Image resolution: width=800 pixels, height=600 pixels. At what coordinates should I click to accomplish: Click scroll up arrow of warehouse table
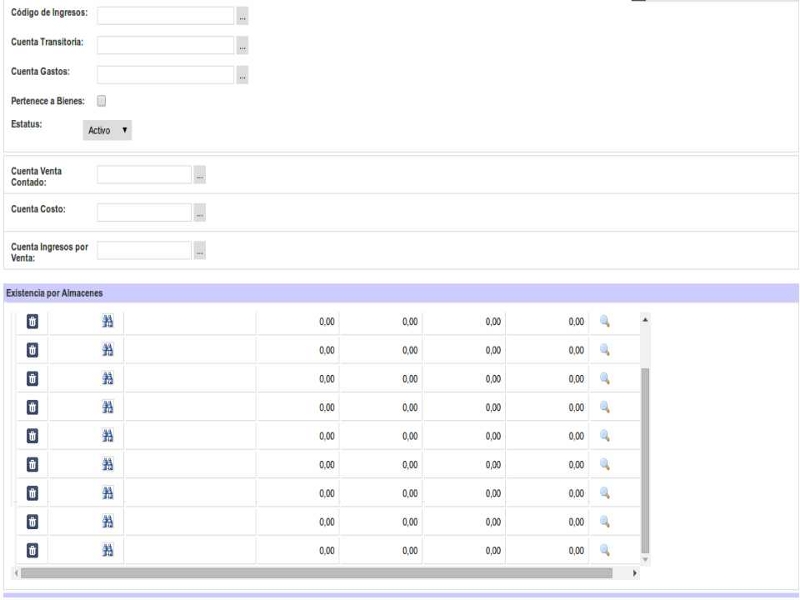[645, 320]
